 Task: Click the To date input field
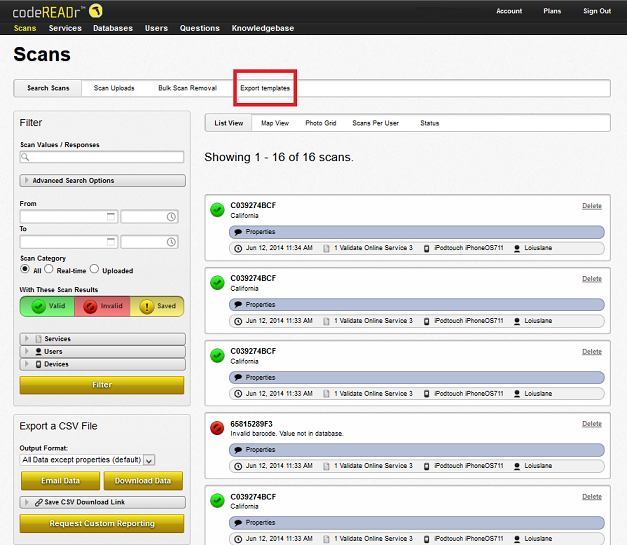click(x=69, y=242)
